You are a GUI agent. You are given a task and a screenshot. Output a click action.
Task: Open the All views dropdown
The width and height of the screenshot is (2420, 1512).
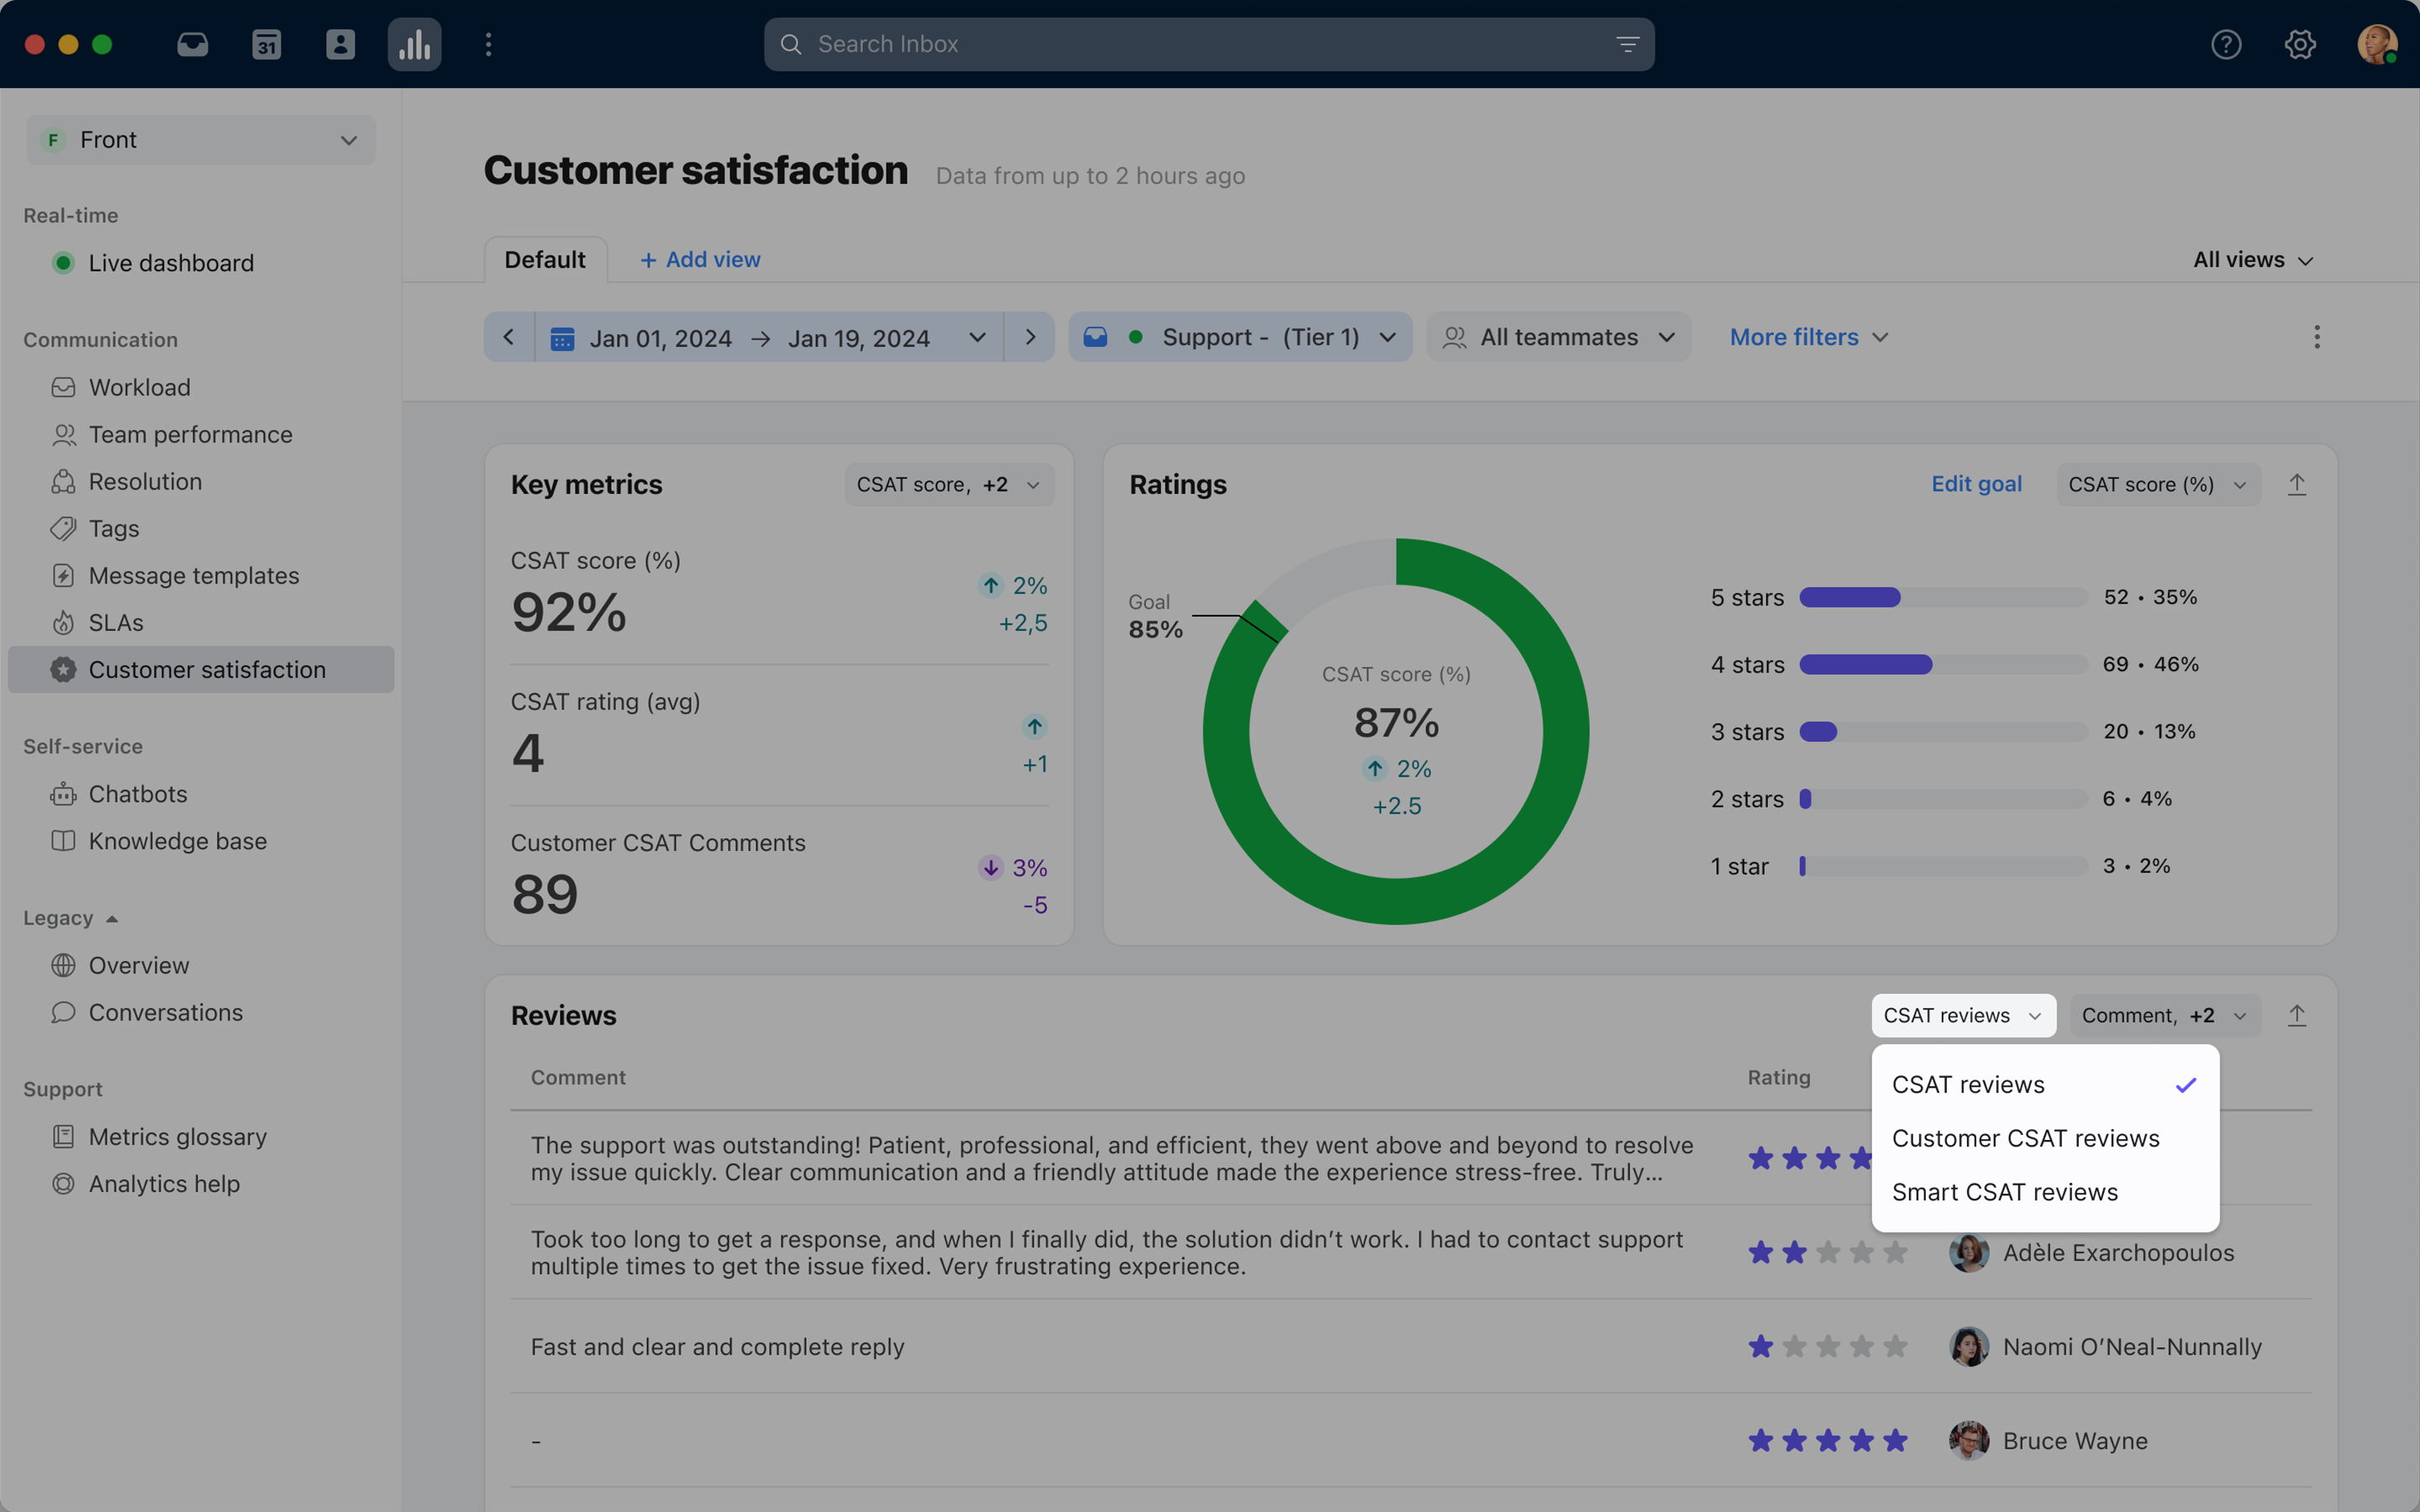tap(2252, 260)
